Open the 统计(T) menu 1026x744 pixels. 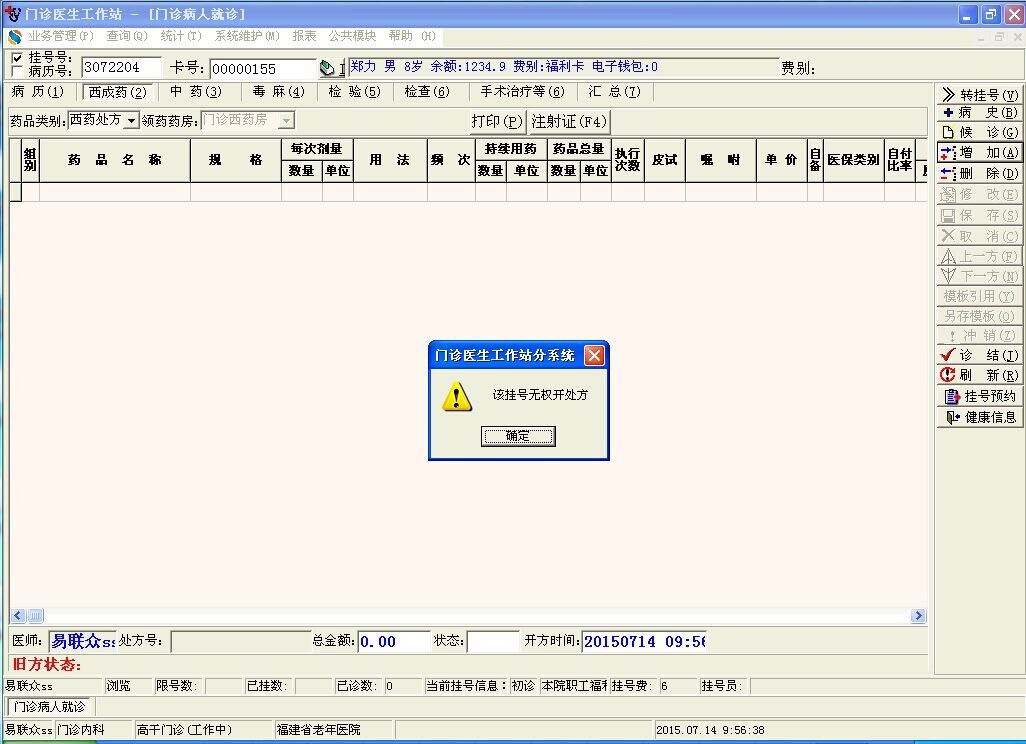coord(181,36)
